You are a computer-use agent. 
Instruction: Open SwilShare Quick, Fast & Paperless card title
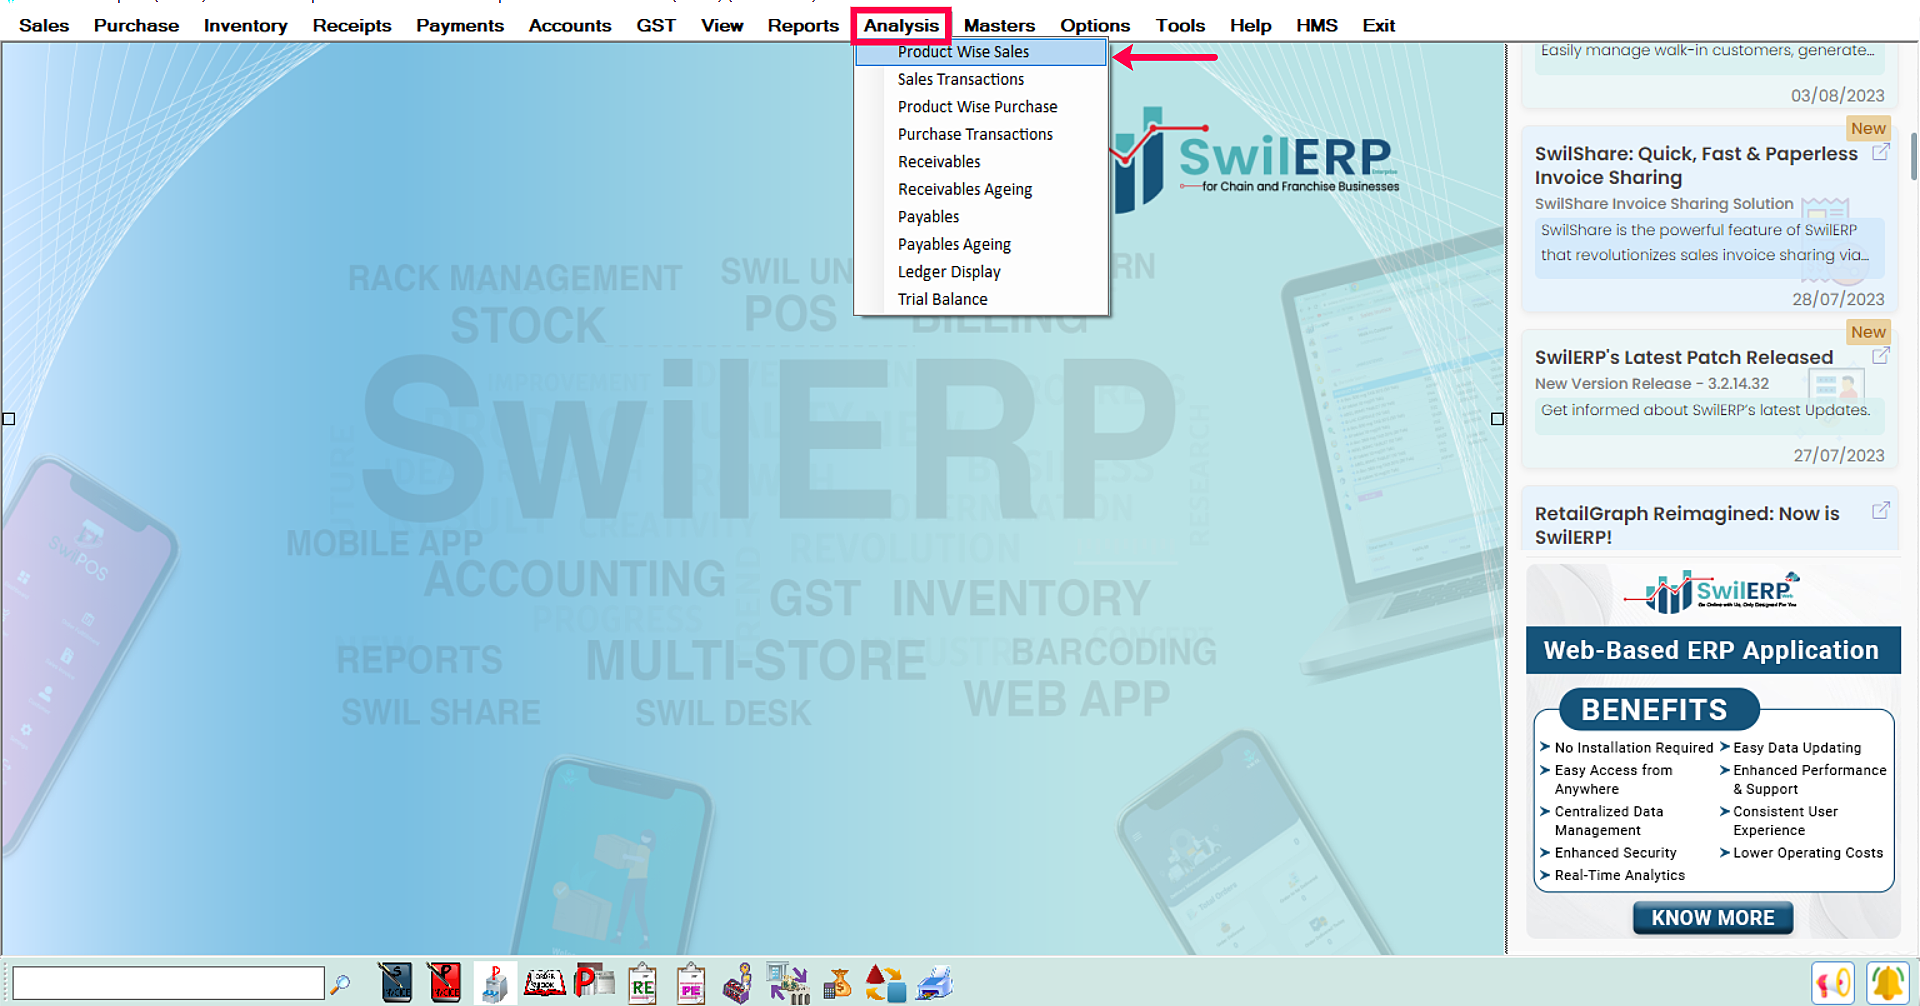(1696, 165)
